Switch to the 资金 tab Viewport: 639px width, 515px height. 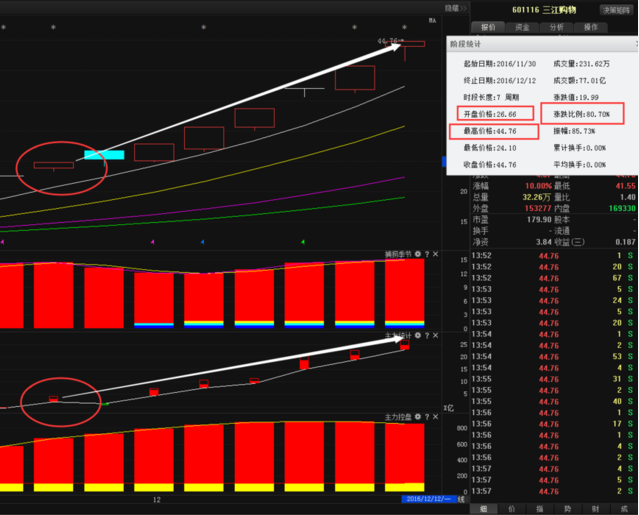[x=522, y=27]
